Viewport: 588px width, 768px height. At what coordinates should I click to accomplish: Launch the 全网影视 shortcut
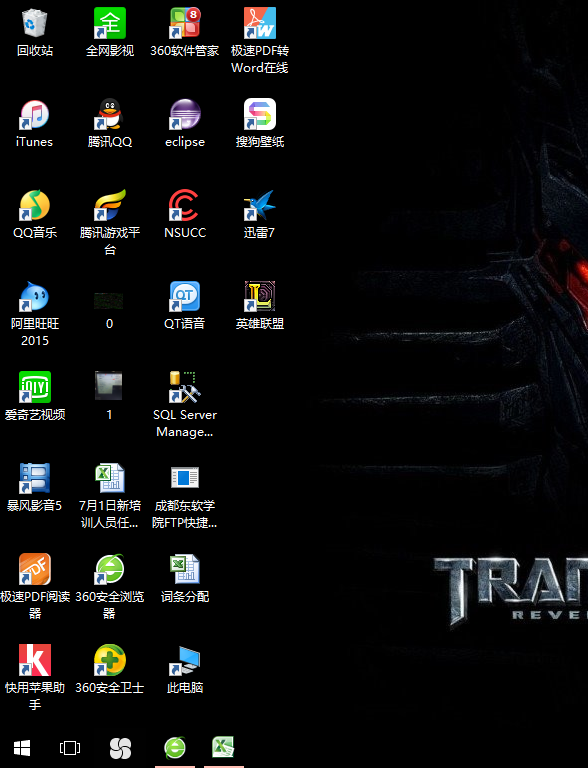tap(110, 23)
